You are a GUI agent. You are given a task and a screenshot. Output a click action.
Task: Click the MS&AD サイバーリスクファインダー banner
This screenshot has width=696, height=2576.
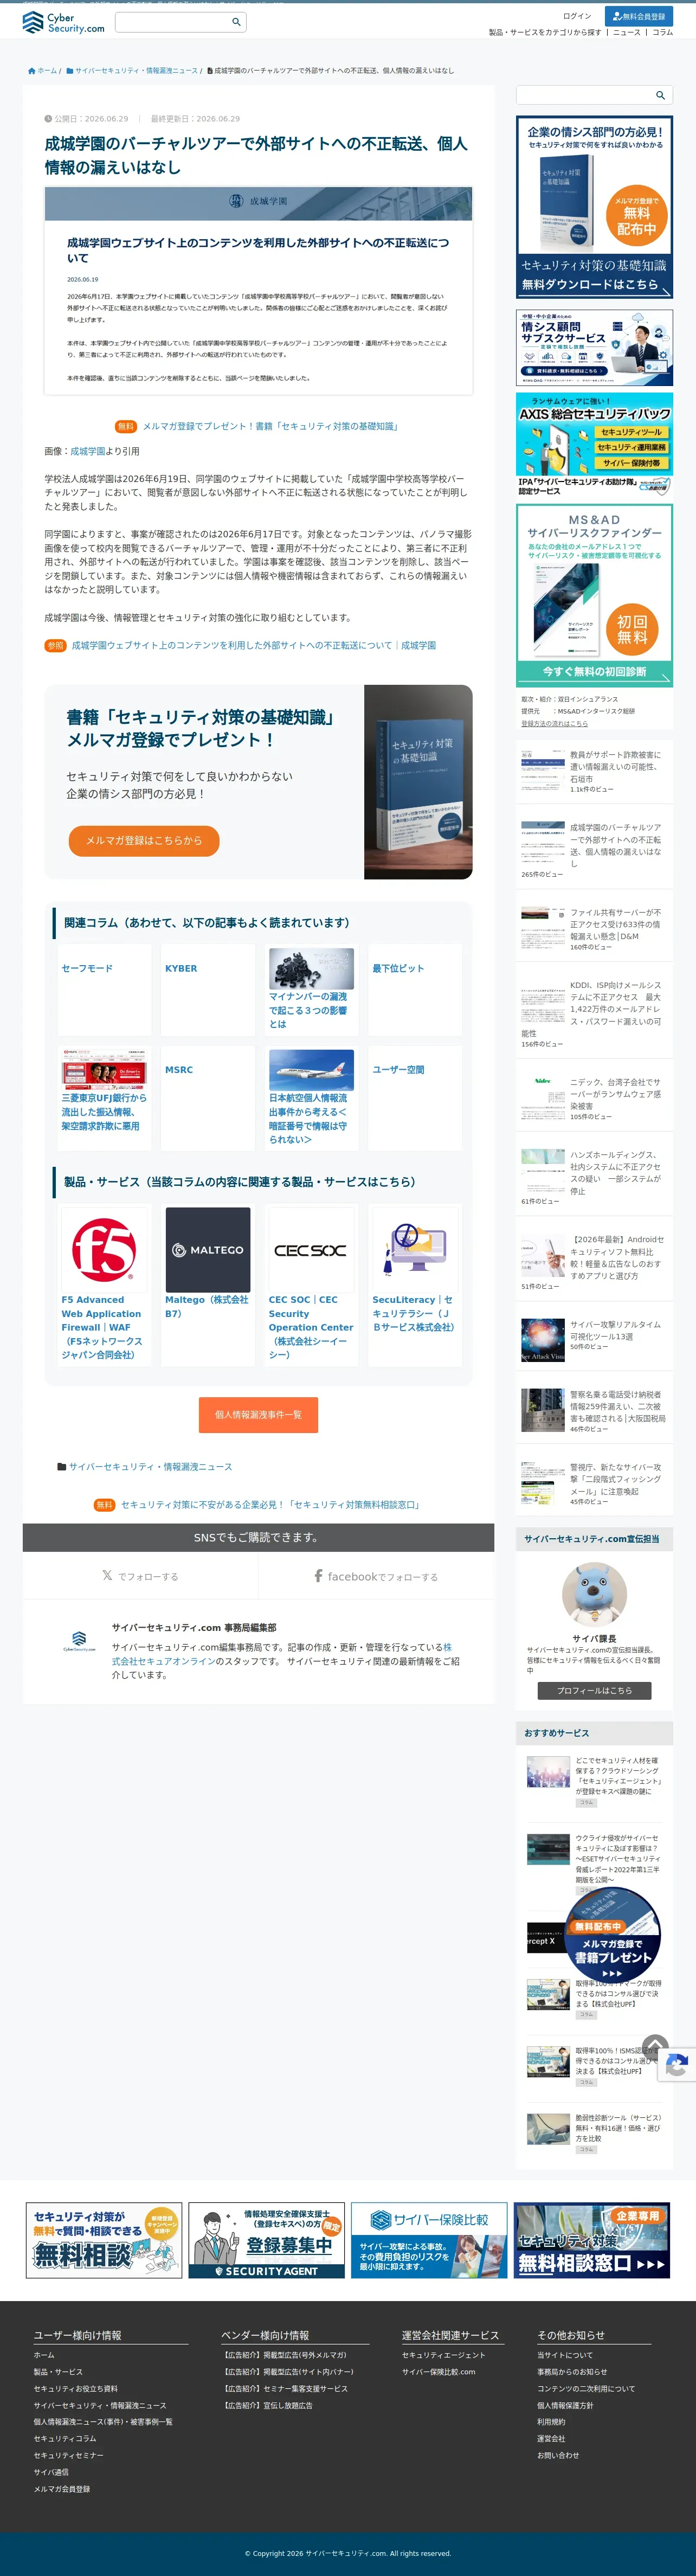594,595
